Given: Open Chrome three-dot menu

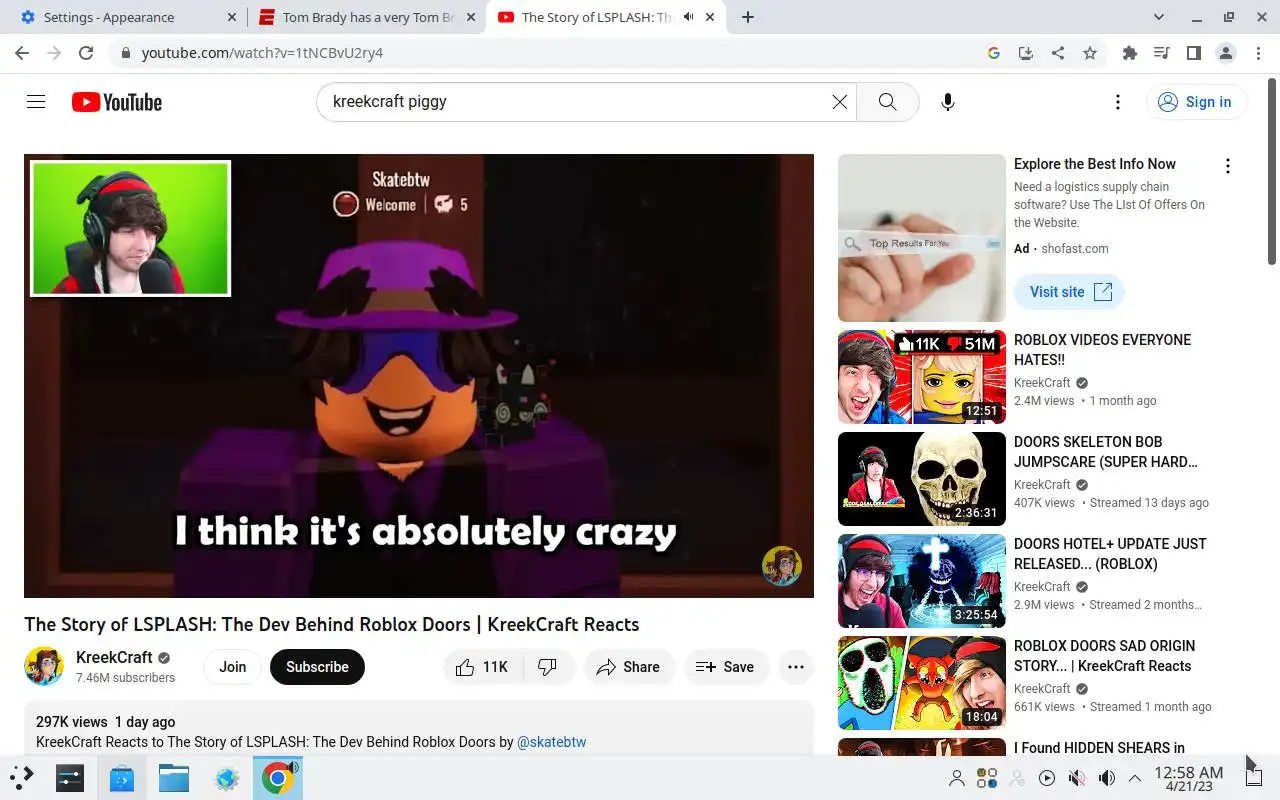Looking at the screenshot, I should pos(1258,53).
